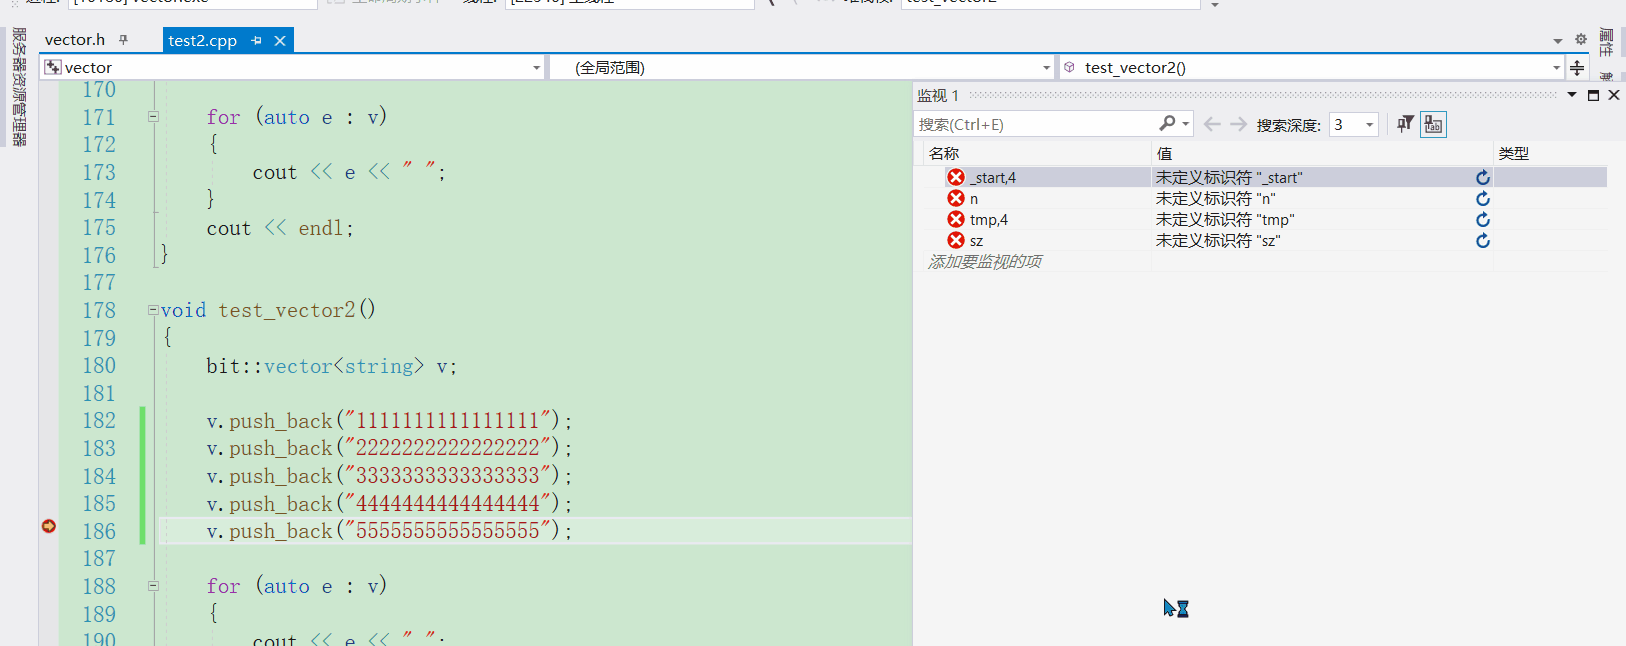This screenshot has height=646, width=1626.
Task: Click the watch search field
Action: tap(1035, 124)
